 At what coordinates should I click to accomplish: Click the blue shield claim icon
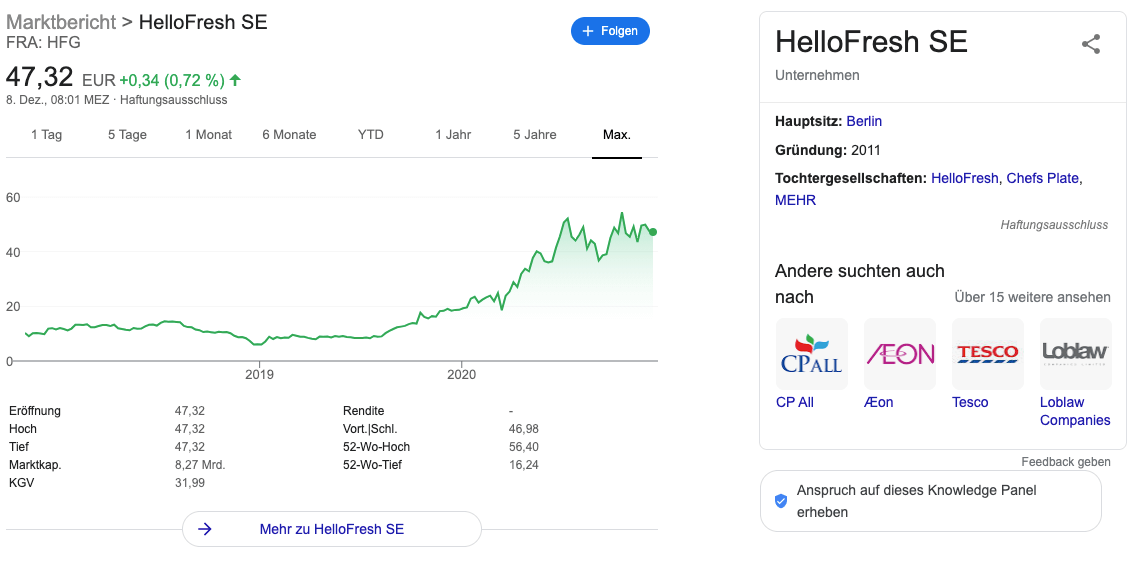point(781,501)
